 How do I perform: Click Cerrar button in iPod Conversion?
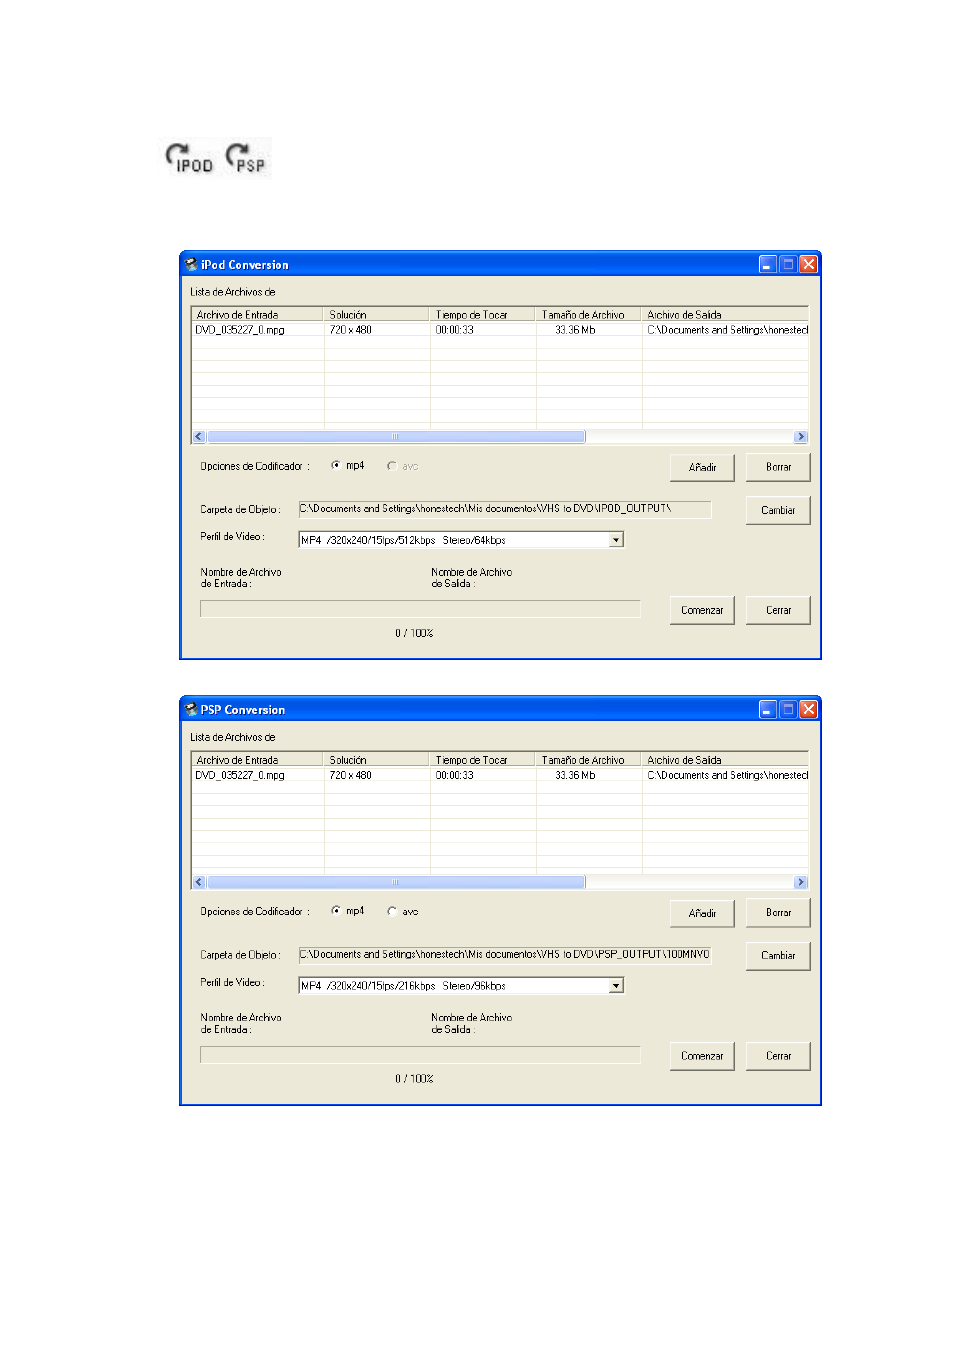778,610
